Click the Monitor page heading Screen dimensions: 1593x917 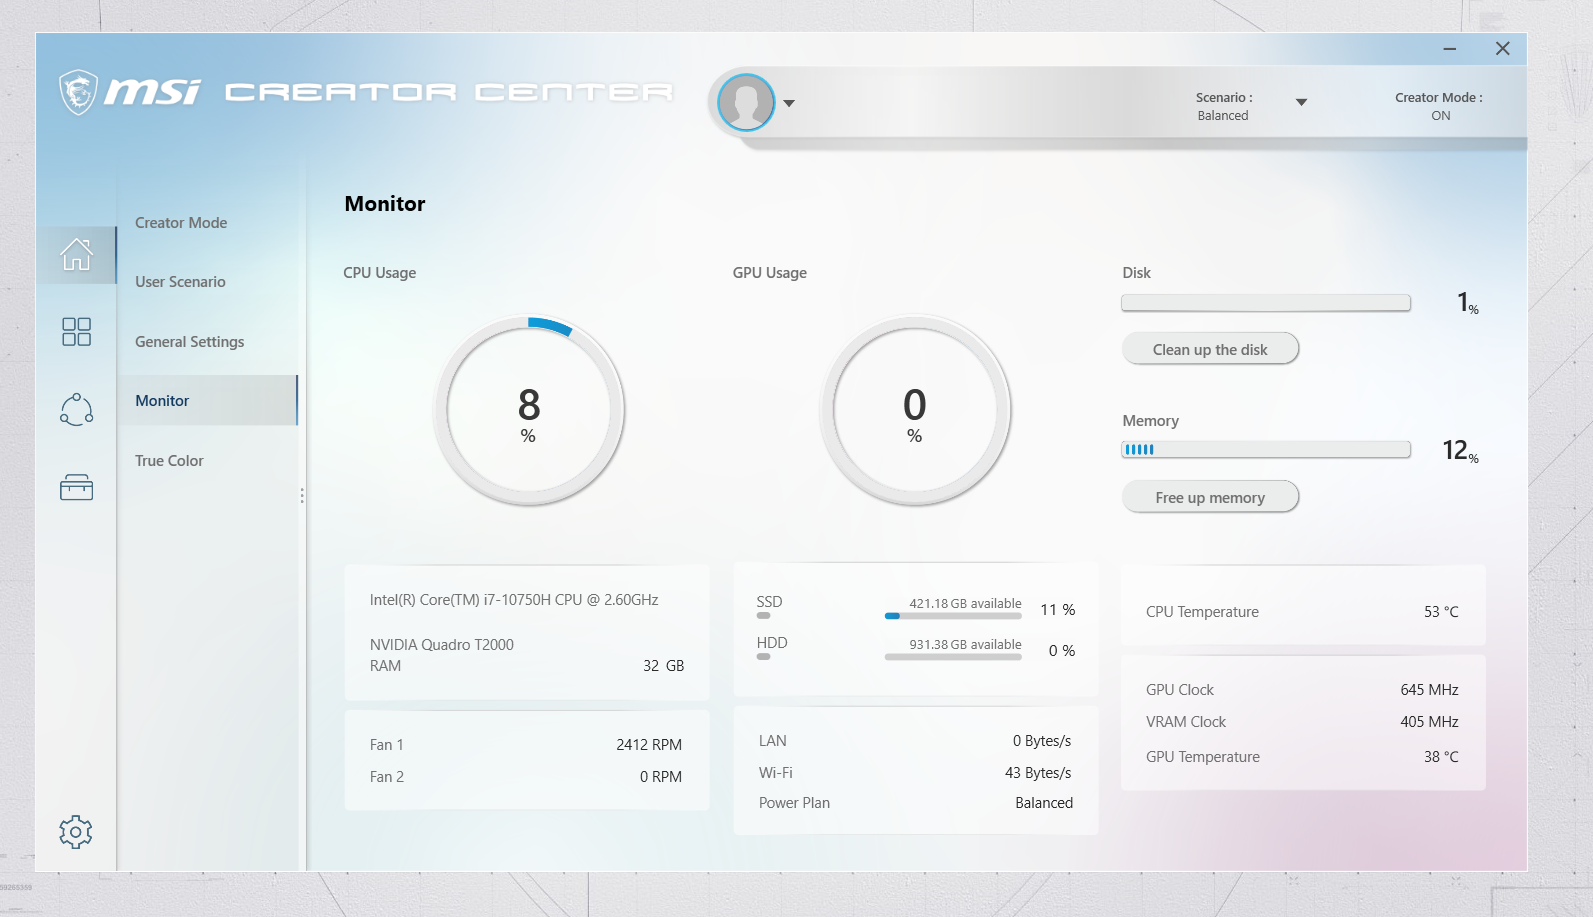[x=385, y=204]
